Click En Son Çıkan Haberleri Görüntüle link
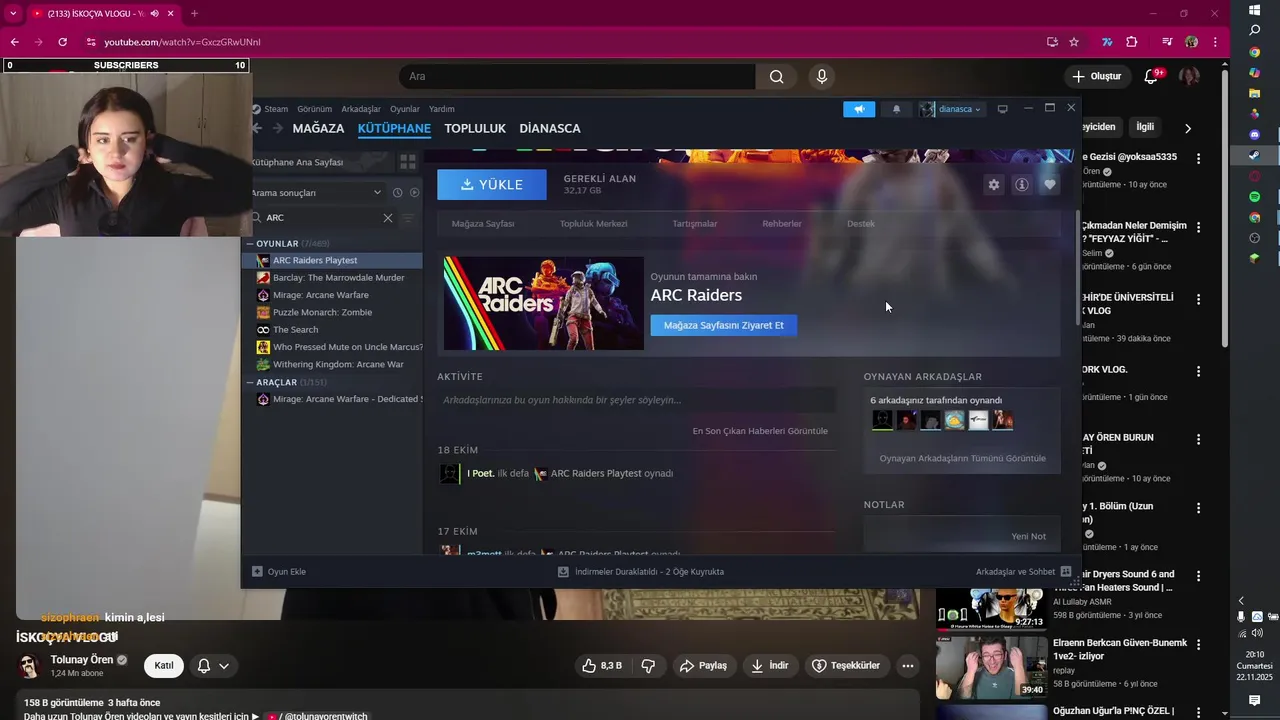Viewport: 1280px width, 720px height. 760,431
